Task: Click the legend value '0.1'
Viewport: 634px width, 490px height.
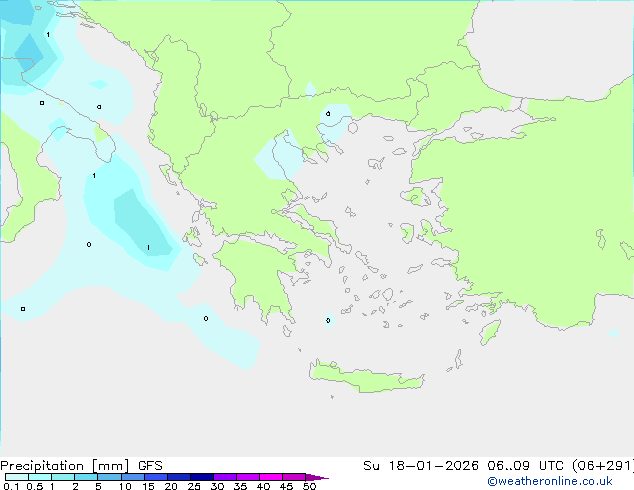Action: [11, 486]
